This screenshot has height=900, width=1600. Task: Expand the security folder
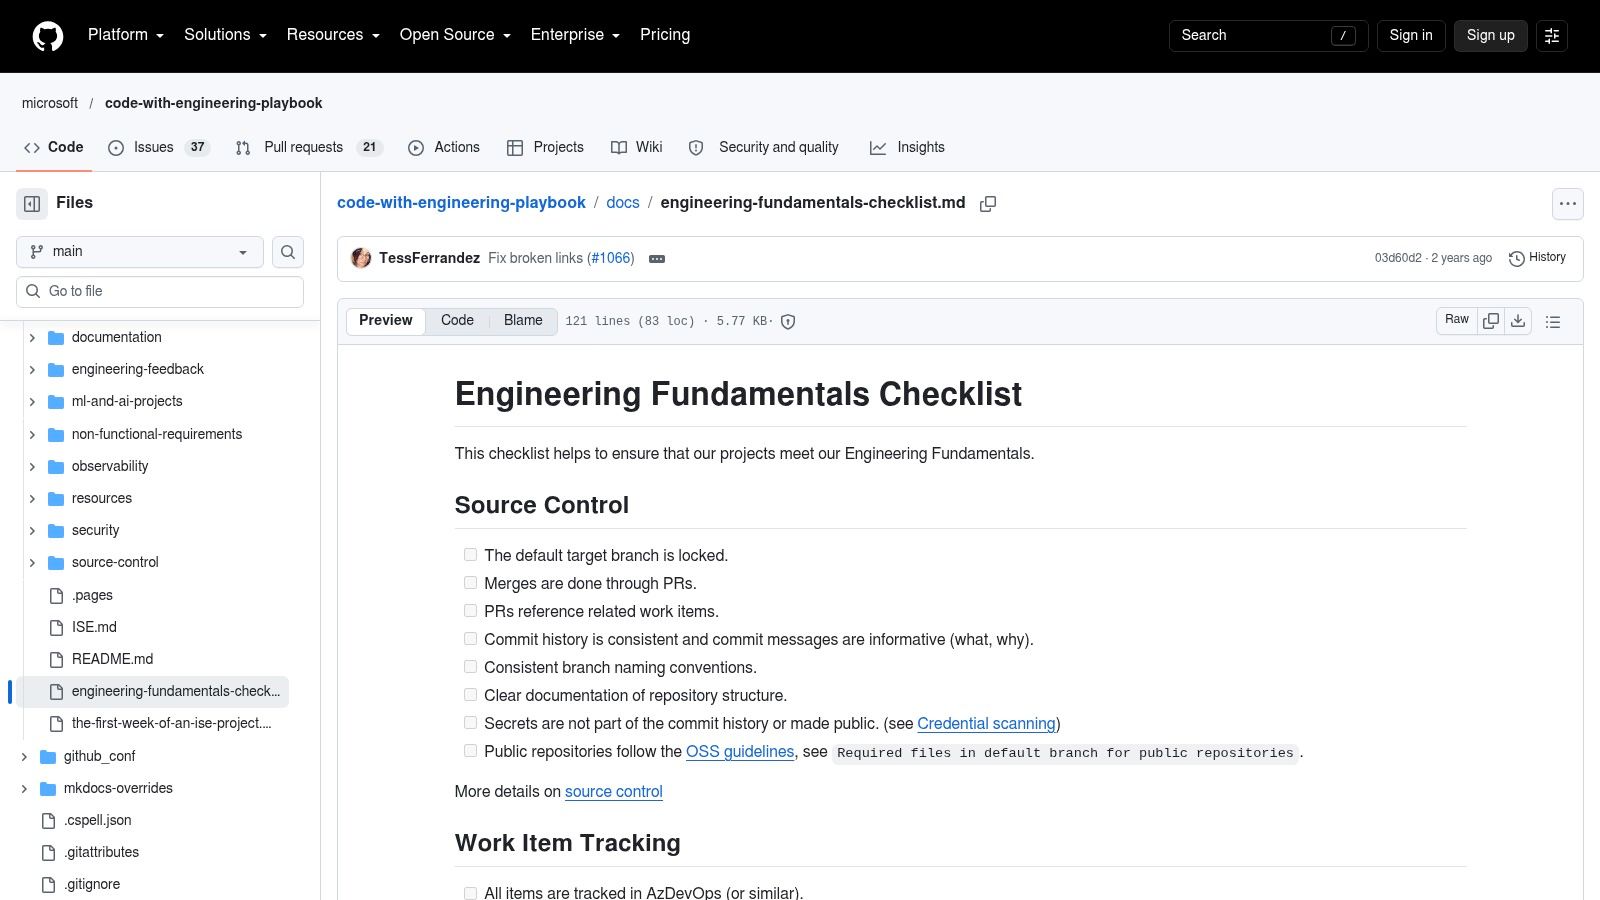(32, 531)
